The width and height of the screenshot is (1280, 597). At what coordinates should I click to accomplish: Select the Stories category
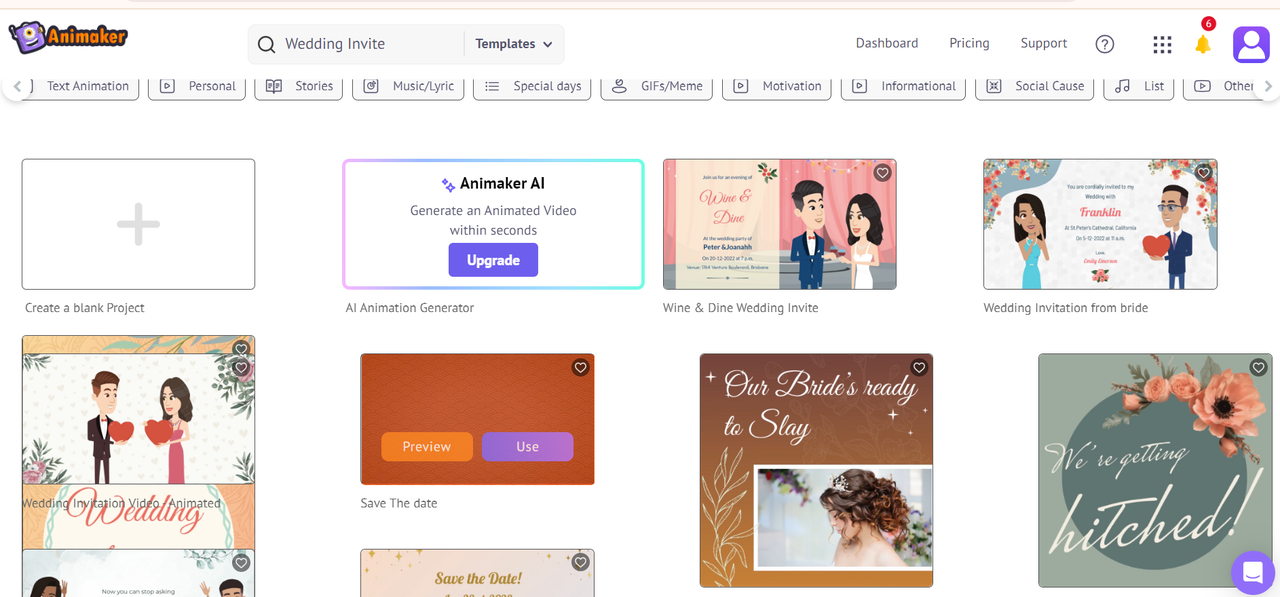pos(299,86)
